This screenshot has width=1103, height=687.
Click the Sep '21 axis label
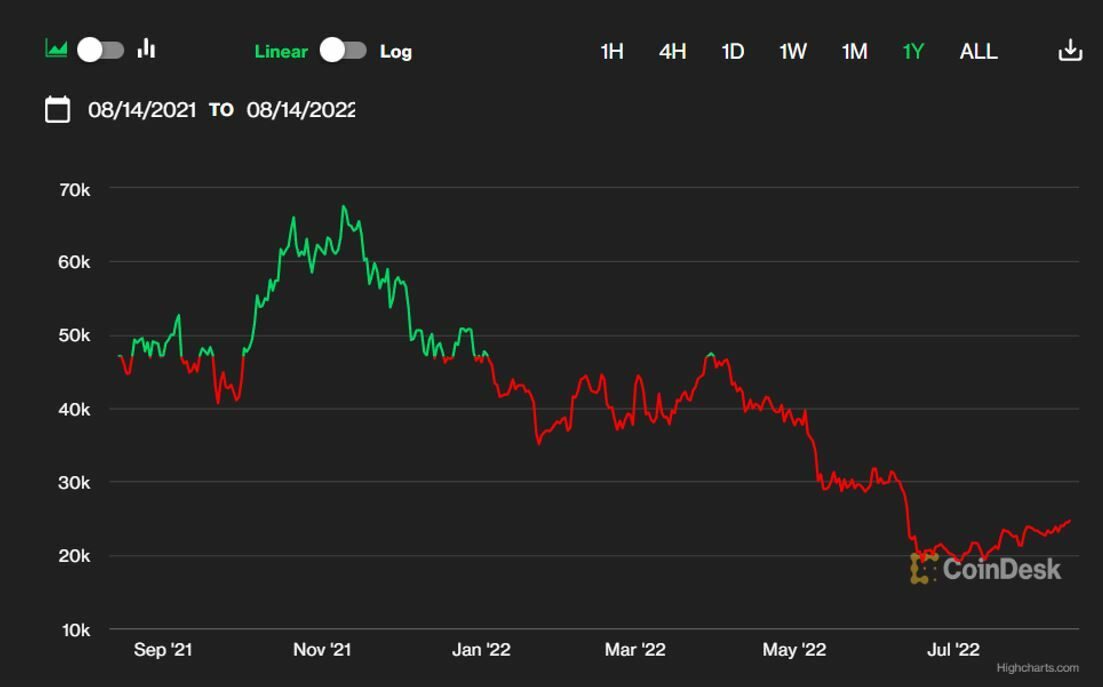click(x=162, y=650)
